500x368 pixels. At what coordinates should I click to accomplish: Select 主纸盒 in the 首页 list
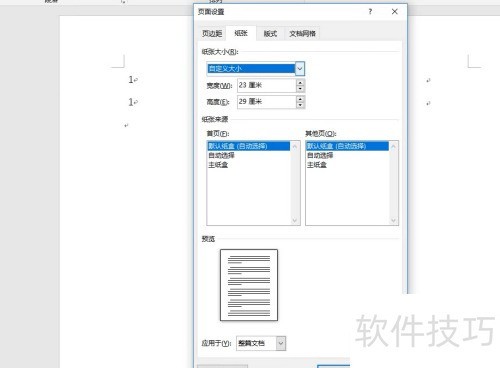(x=249, y=165)
